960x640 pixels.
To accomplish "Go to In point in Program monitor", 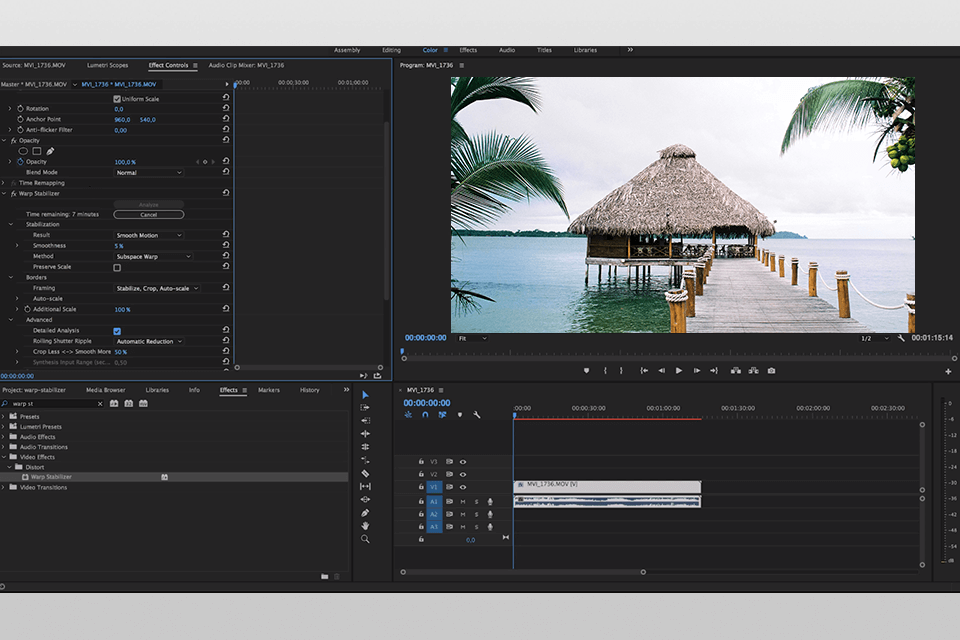I will click(x=644, y=371).
